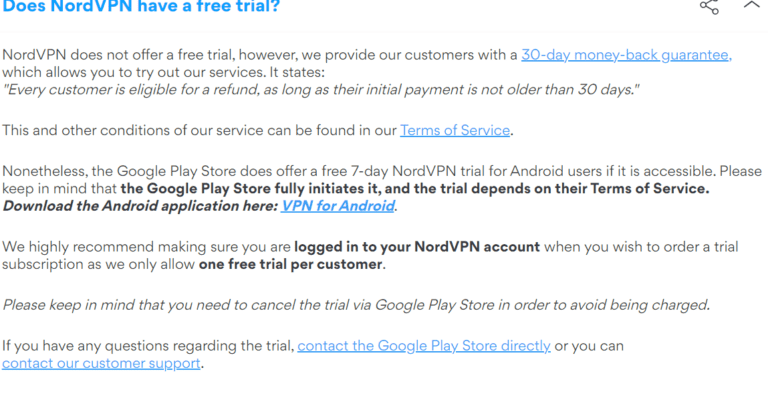Click "If you have any questions regarding the trial"

pyautogui.click(x=148, y=346)
